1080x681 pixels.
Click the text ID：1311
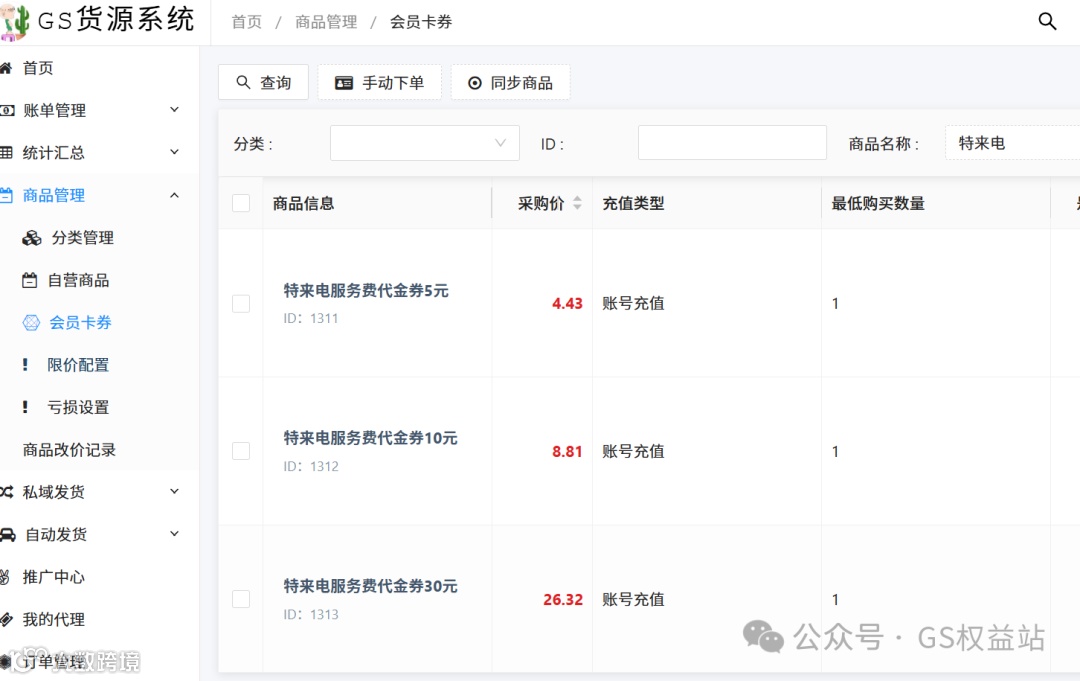(x=311, y=318)
